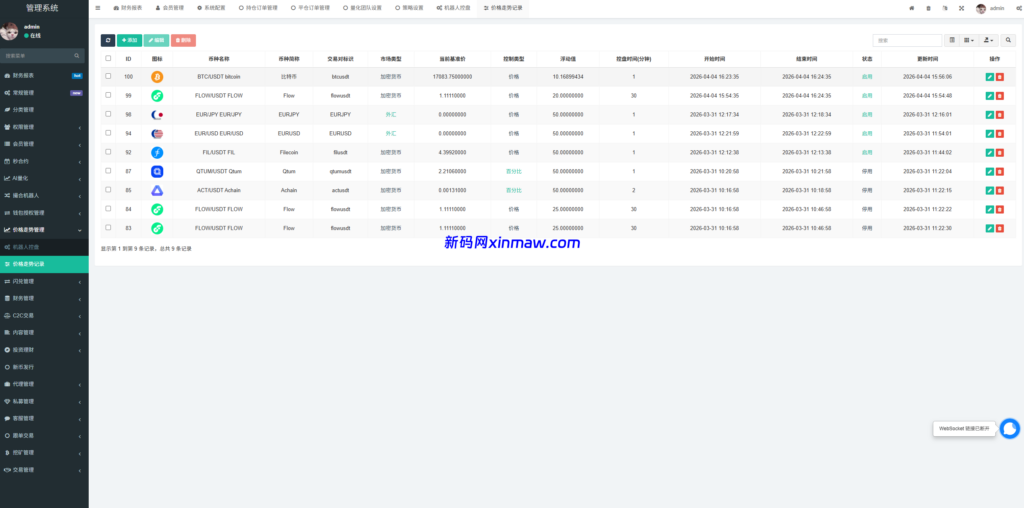Click the green edit icon for ID 99

(x=989, y=96)
